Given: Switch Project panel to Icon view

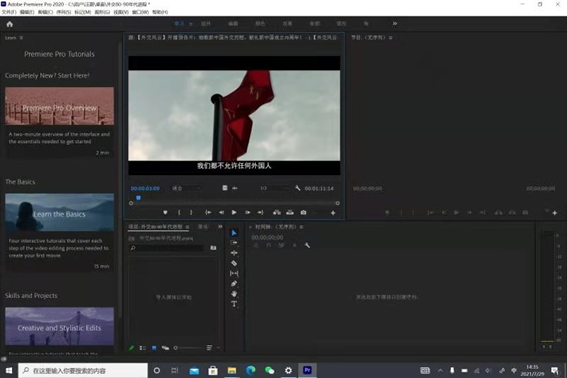Looking at the screenshot, I should tap(154, 348).
